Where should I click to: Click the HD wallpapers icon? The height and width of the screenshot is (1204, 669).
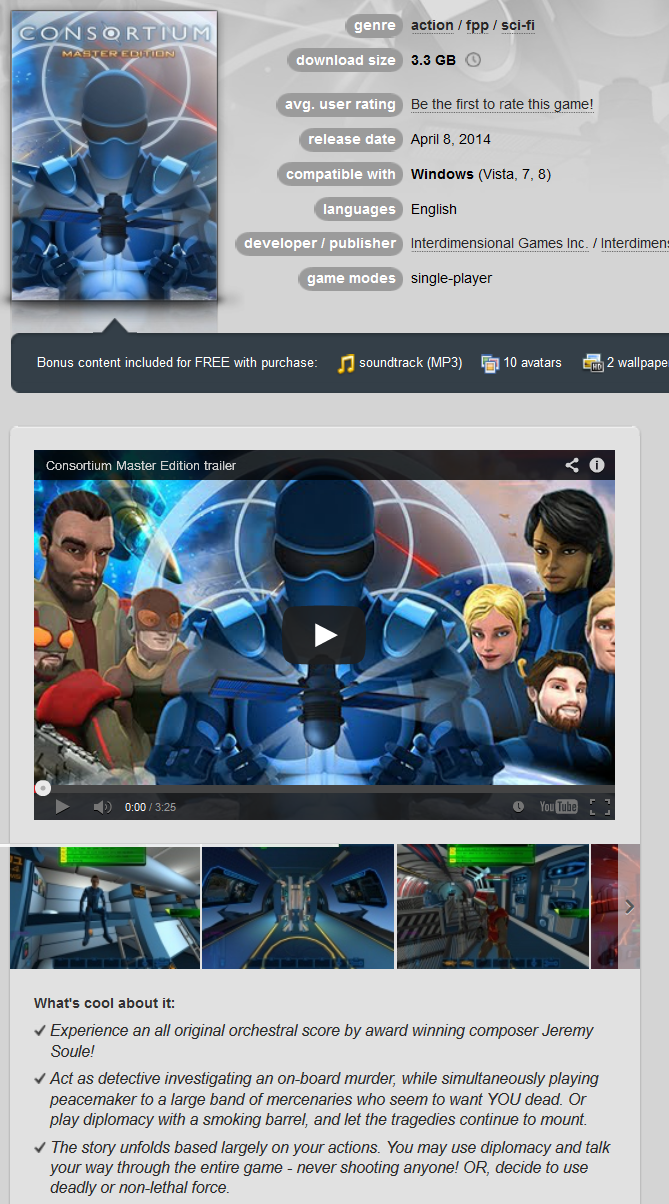[x=593, y=363]
